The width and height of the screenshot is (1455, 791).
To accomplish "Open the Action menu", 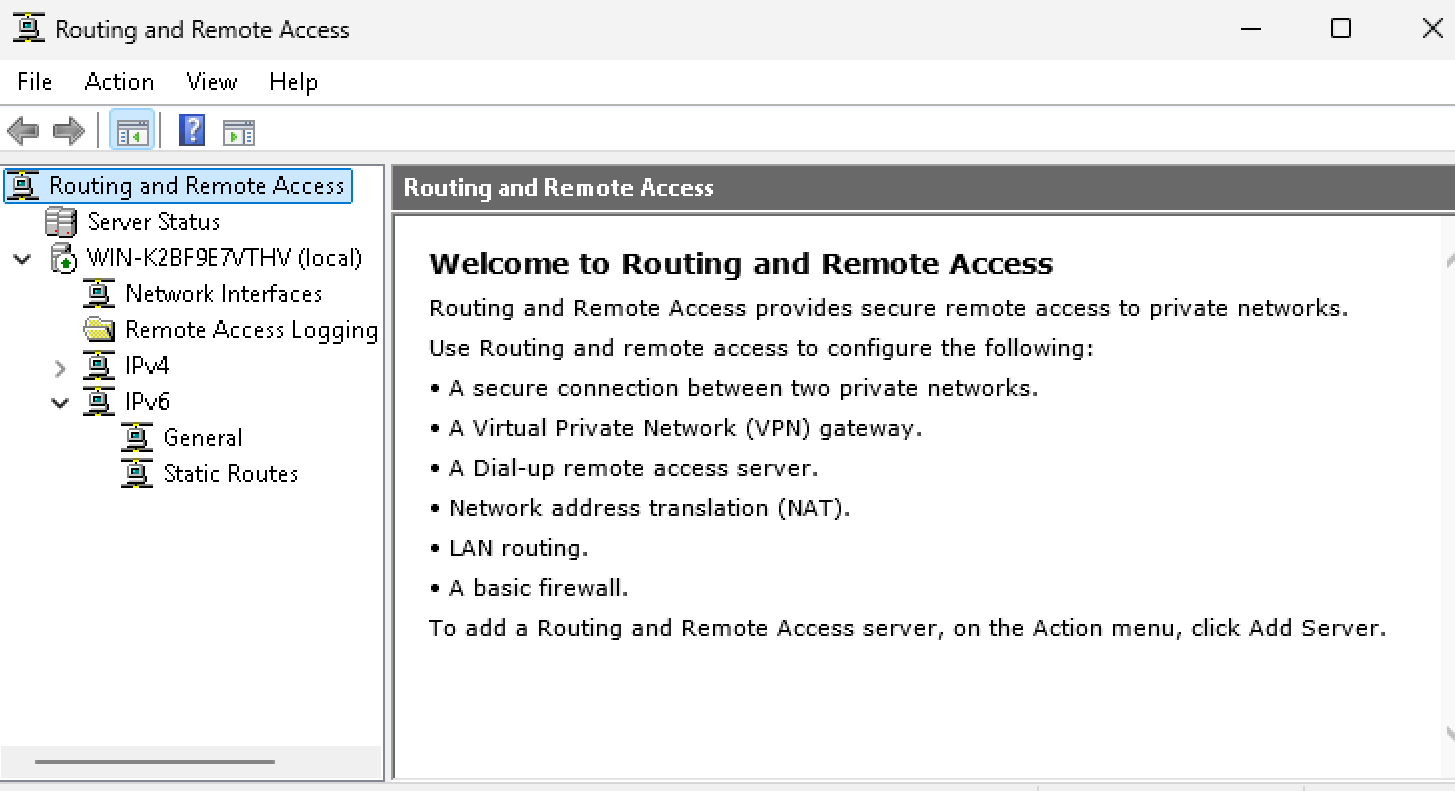I will point(119,82).
